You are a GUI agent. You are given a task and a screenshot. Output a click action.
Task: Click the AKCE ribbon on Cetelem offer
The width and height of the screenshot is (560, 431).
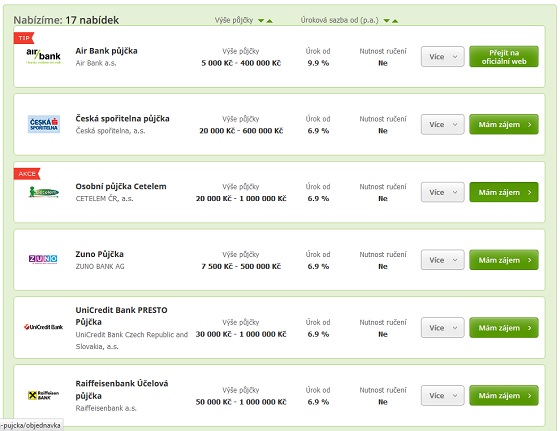27,174
